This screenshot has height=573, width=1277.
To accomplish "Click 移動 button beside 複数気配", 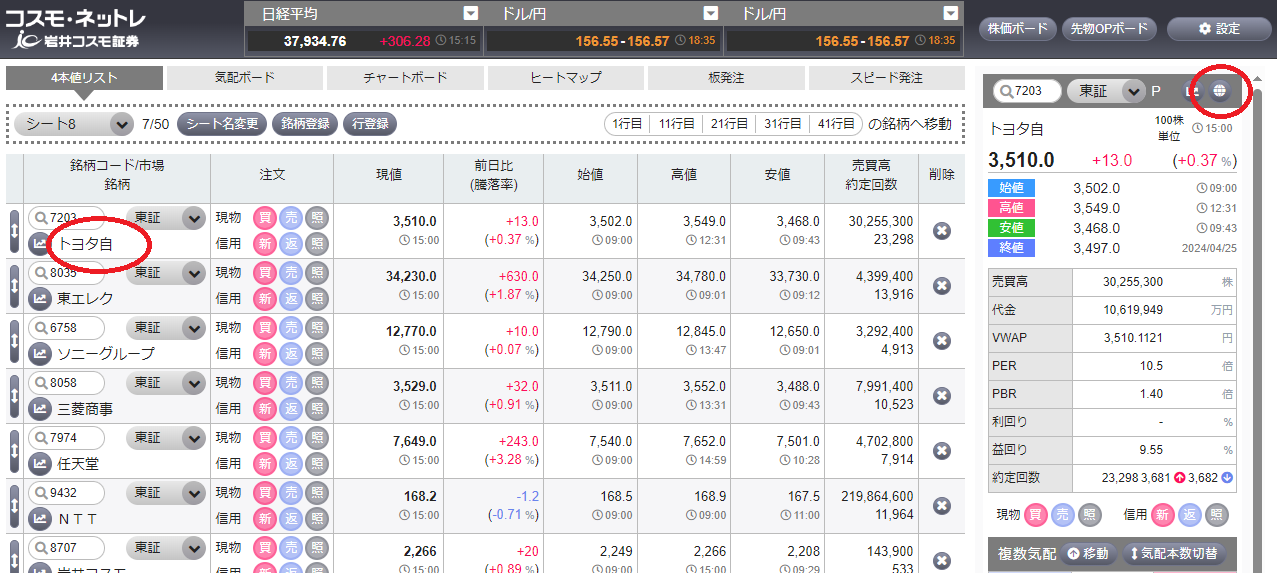I will pyautogui.click(x=1087, y=553).
